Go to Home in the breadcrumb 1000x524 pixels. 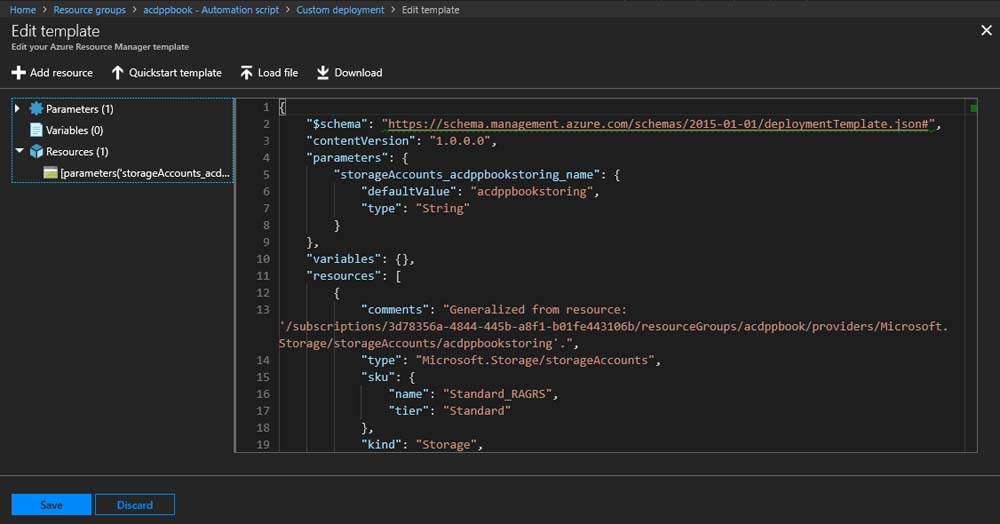click(23, 10)
